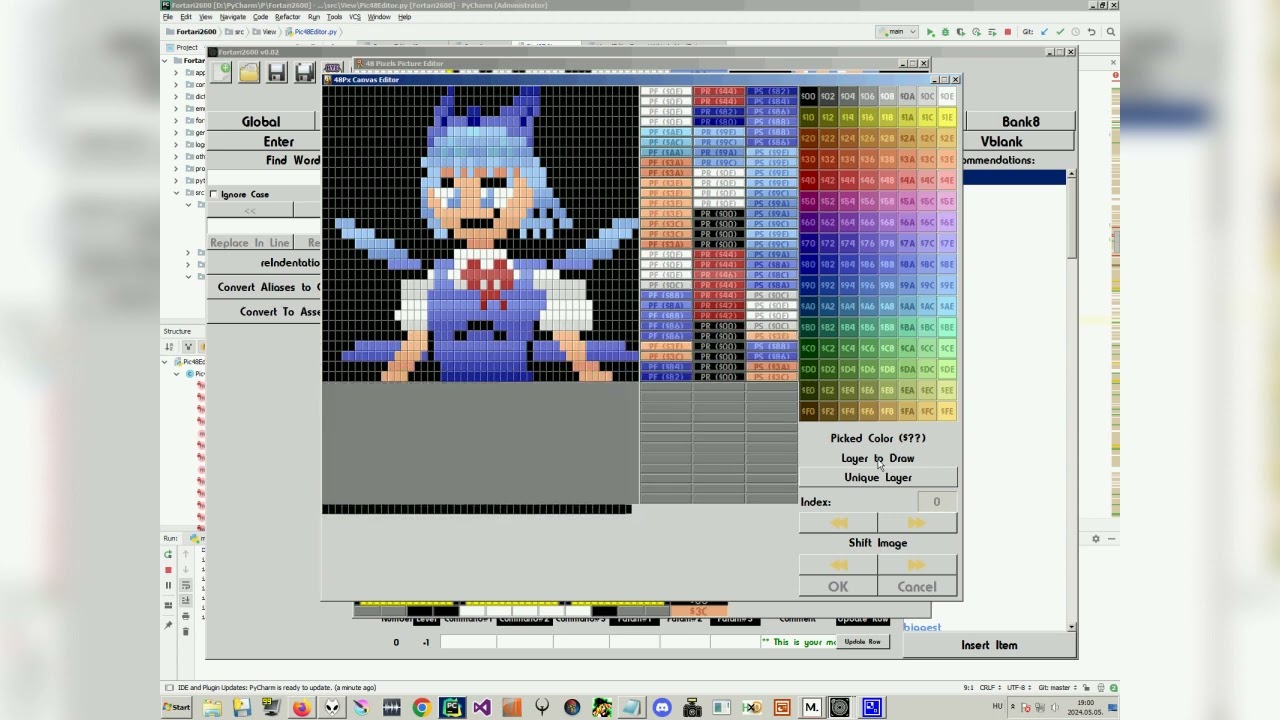The width and height of the screenshot is (1280, 720).
Task: Toggle the Ignore Case checkbox
Action: pyautogui.click(x=214, y=194)
